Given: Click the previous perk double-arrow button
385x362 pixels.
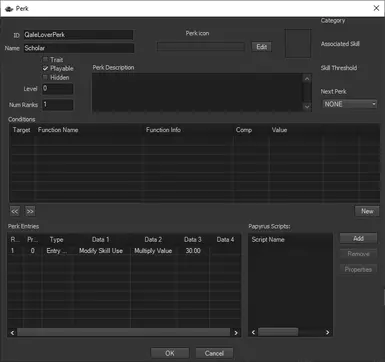Looking at the screenshot, I should tap(14, 211).
